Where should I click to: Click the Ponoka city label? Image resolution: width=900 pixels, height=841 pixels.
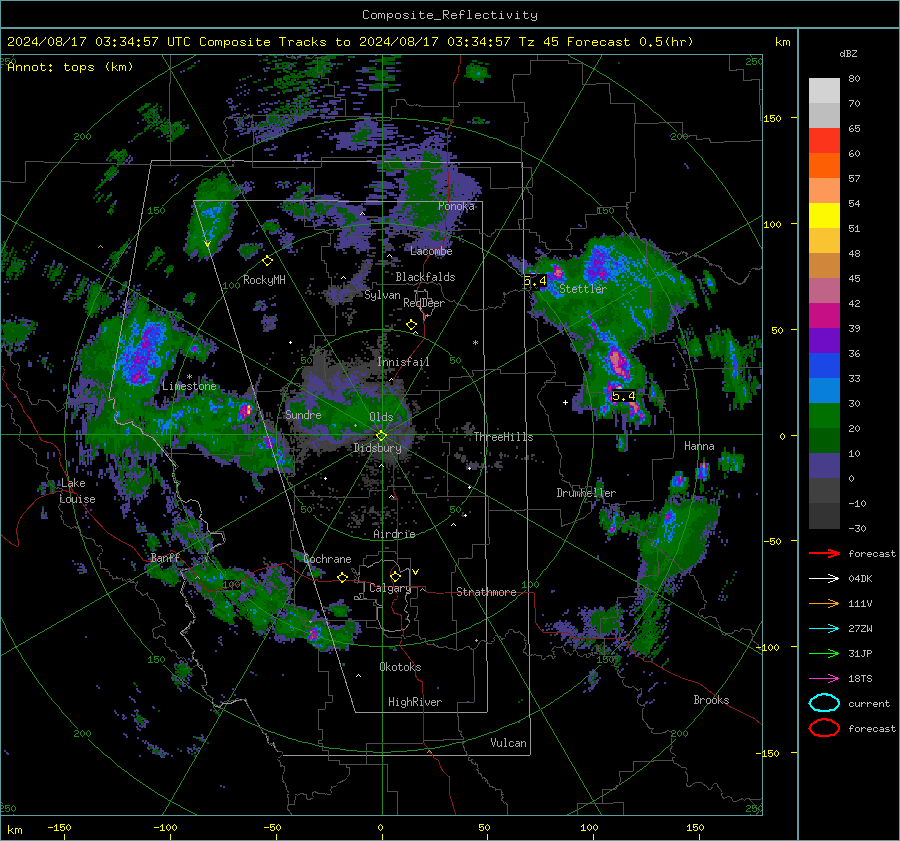pos(456,206)
